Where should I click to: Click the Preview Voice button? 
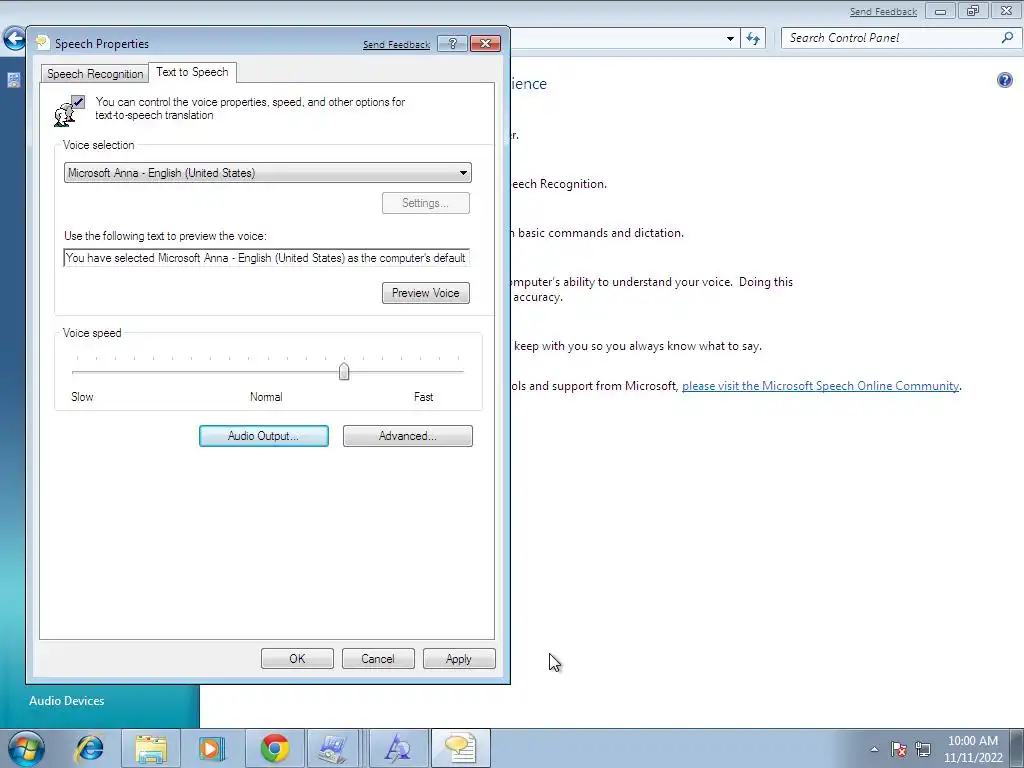click(425, 293)
